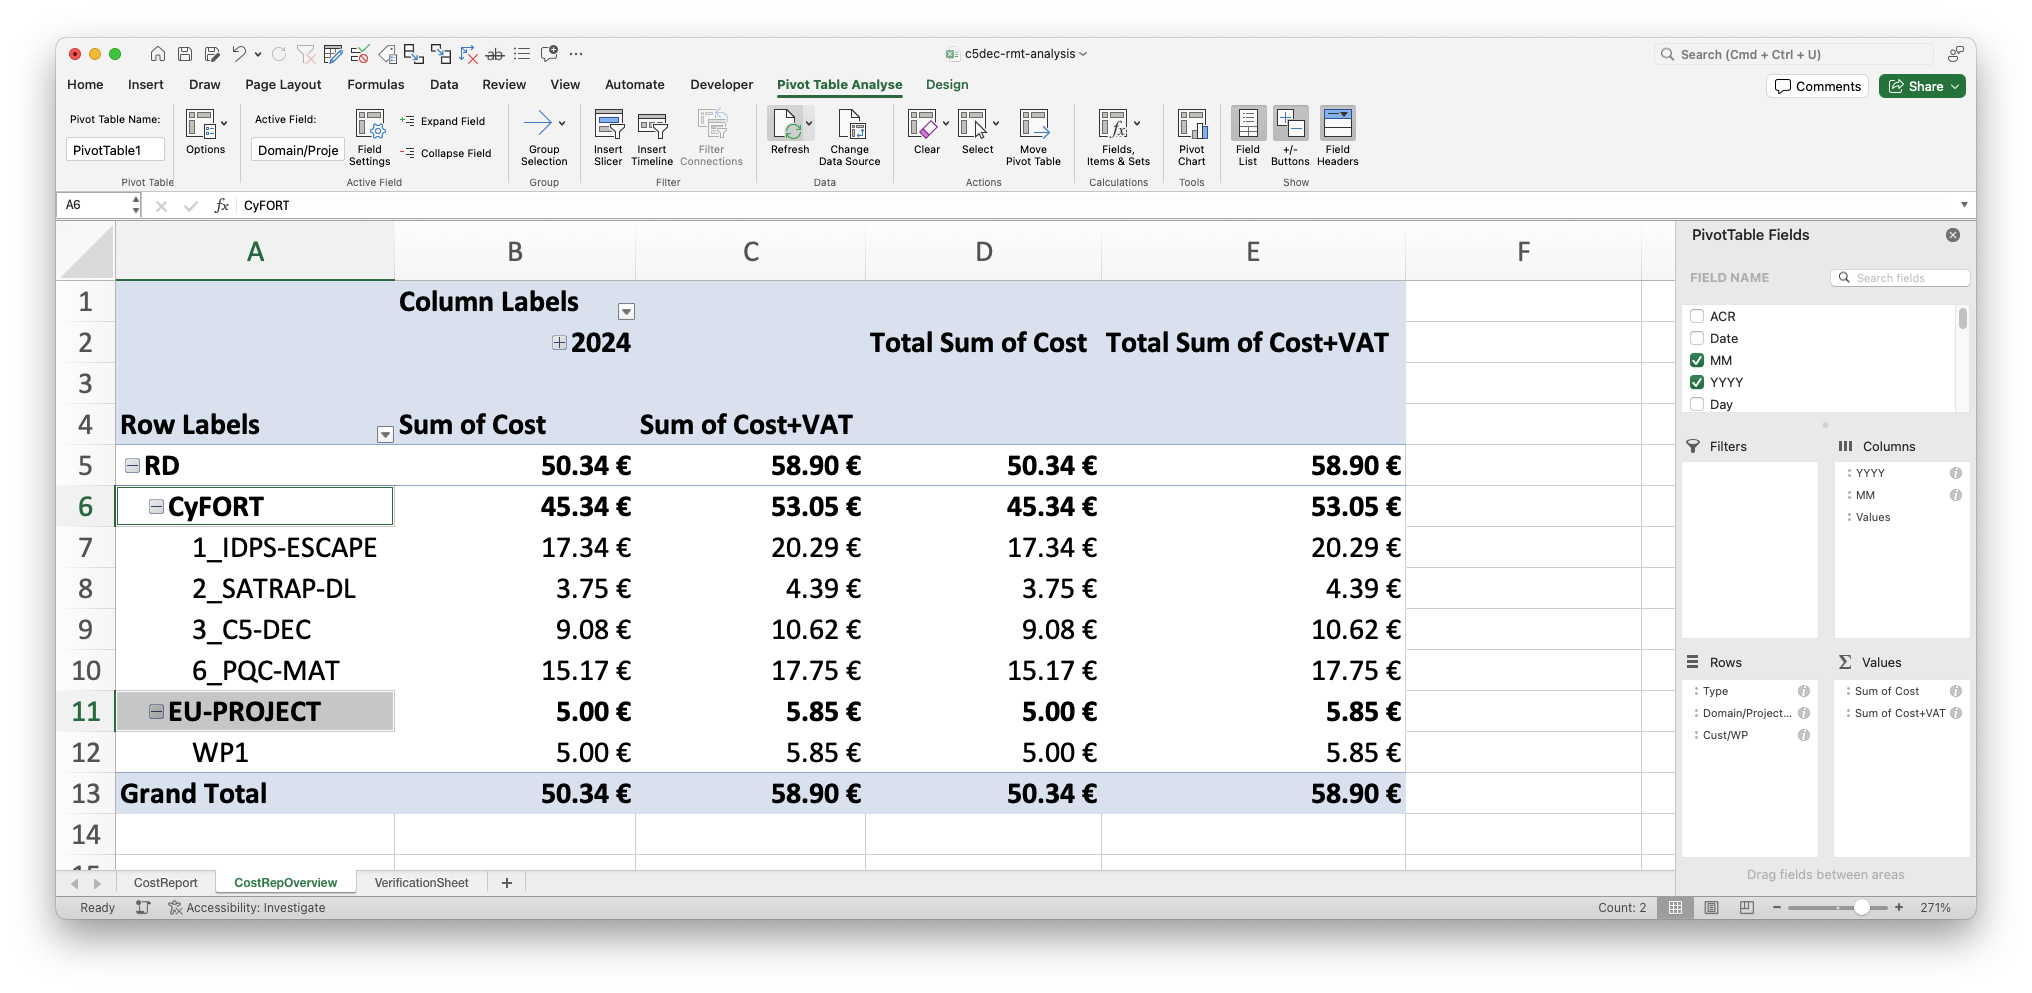
Task: Open the Share menu
Action: pos(1921,86)
